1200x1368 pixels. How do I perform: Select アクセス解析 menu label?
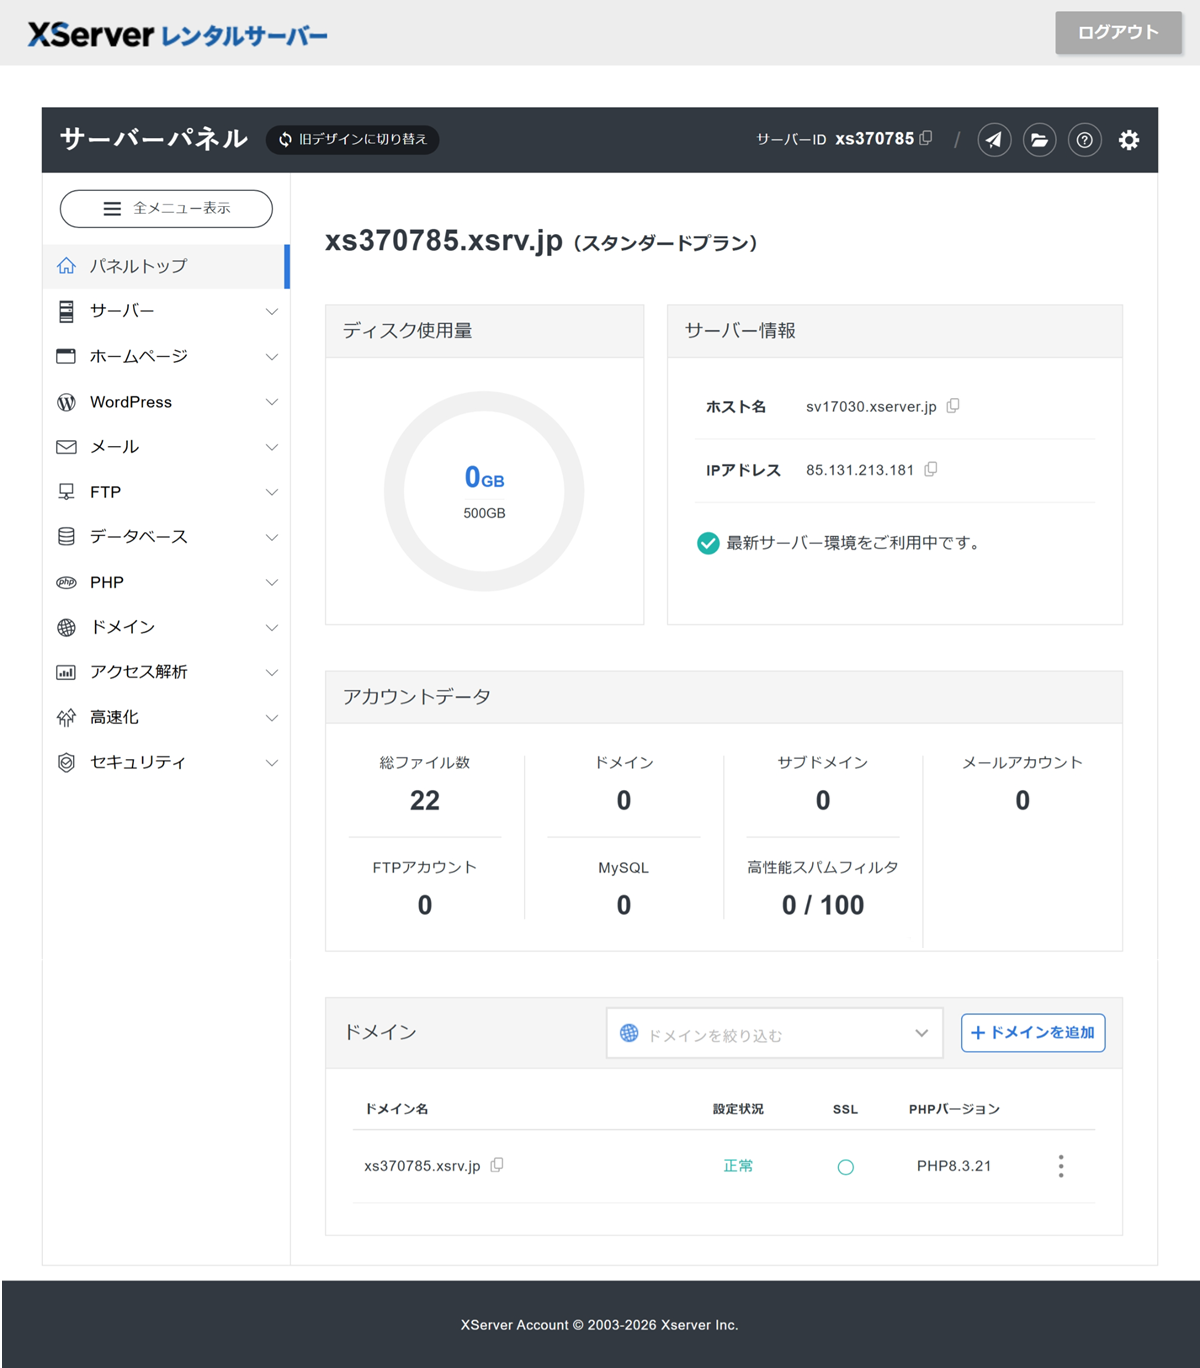pyautogui.click(x=139, y=672)
